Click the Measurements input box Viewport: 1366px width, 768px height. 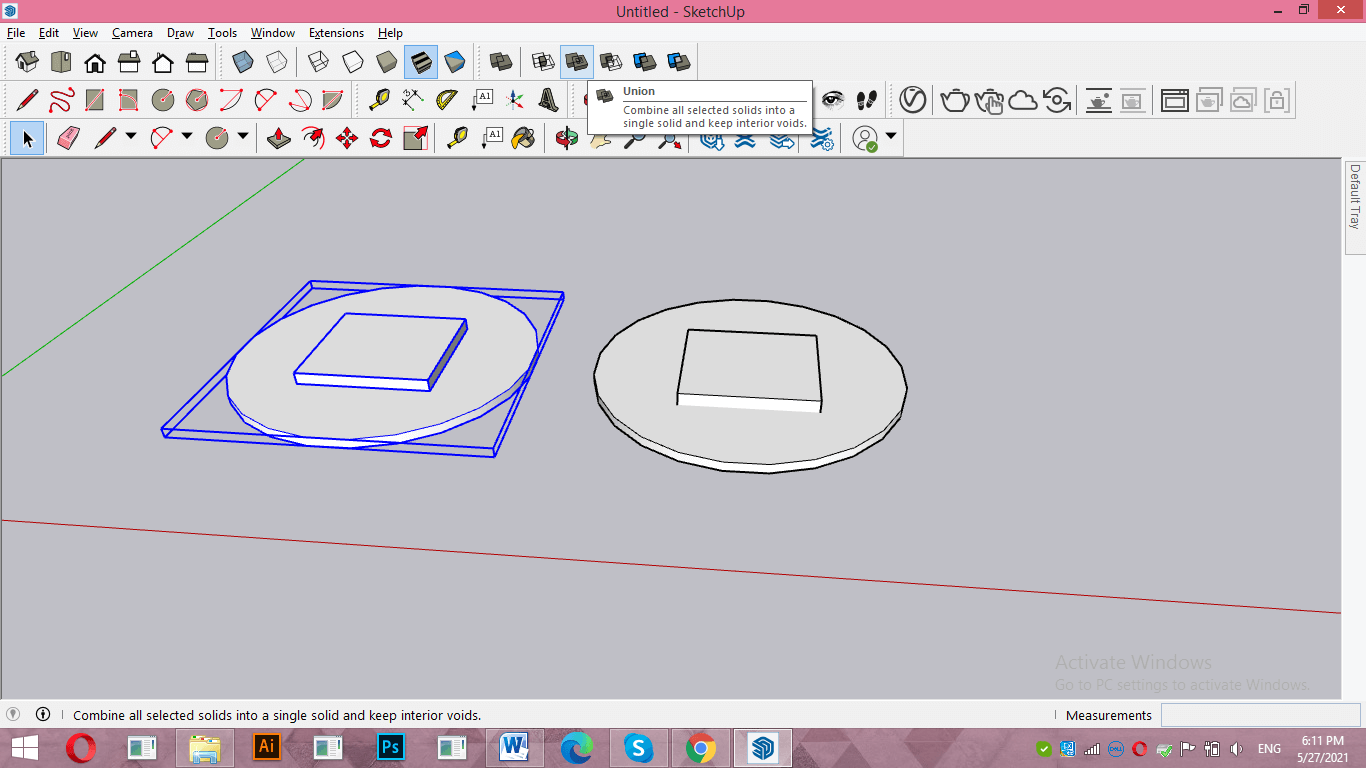tap(1260, 715)
